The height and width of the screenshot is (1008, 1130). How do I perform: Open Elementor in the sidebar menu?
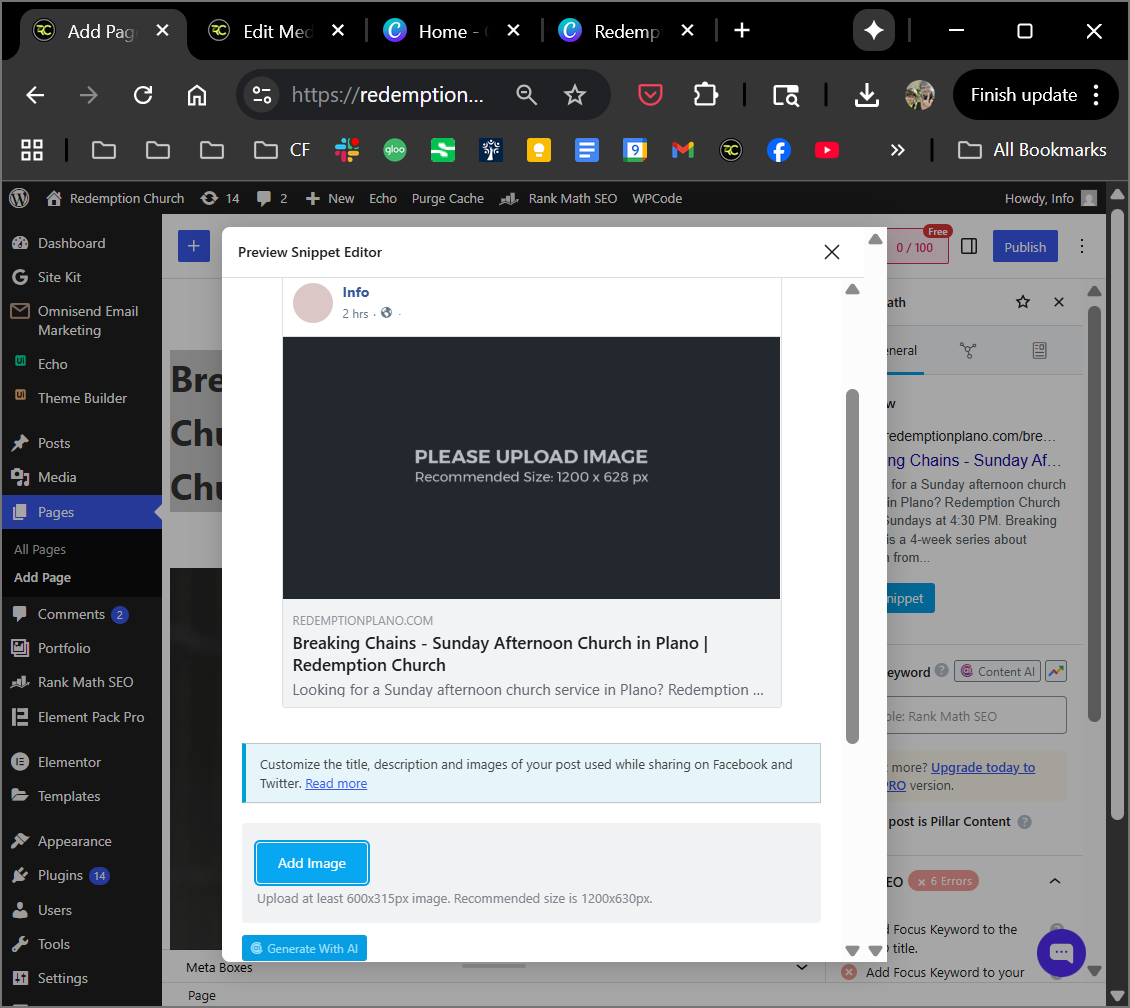[x=69, y=762]
